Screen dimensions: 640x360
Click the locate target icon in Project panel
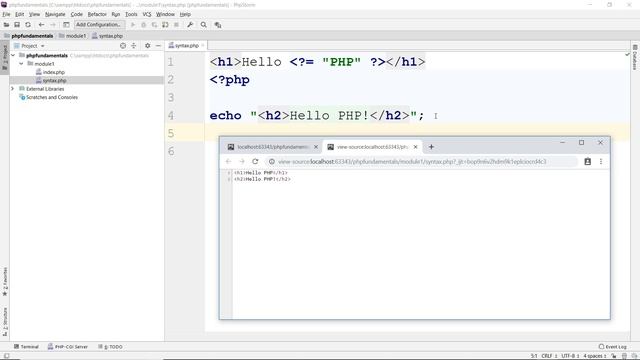pyautogui.click(x=123, y=46)
